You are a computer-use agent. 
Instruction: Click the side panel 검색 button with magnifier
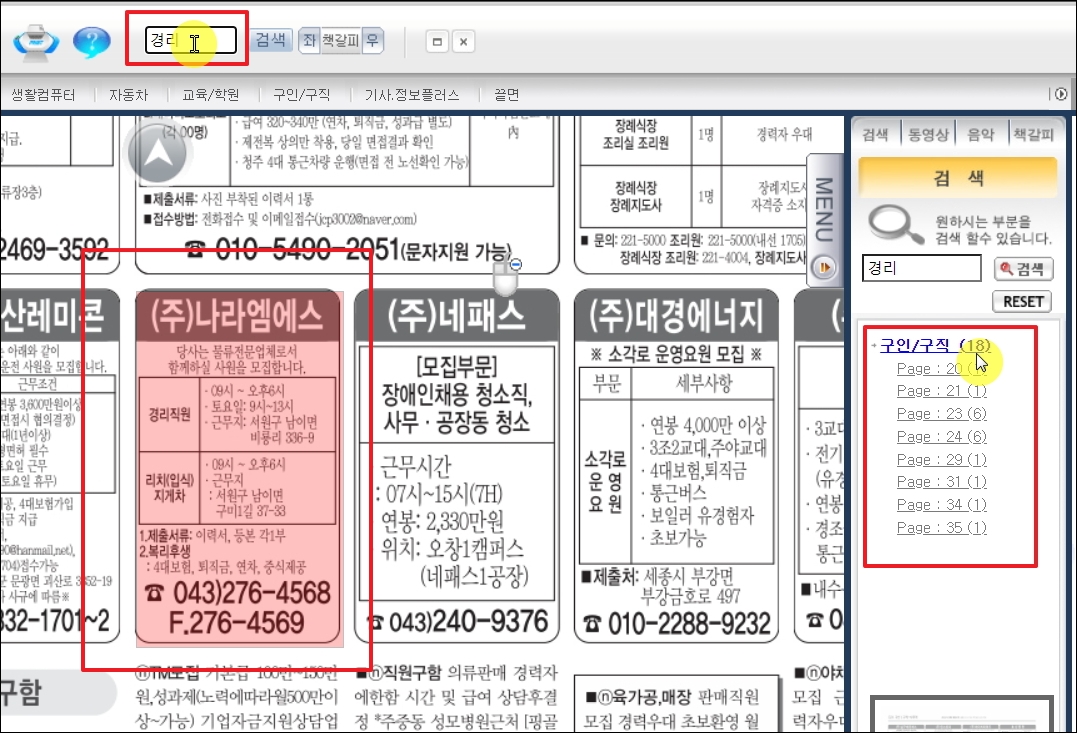point(1023,269)
